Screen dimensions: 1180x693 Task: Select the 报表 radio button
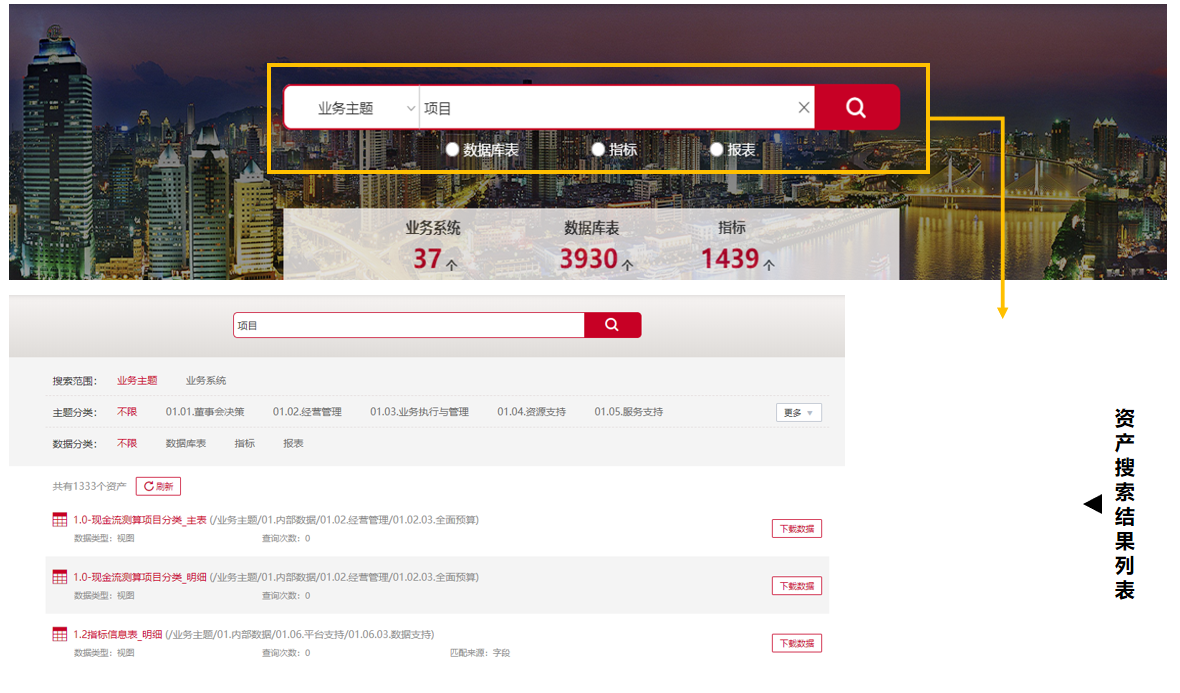pyautogui.click(x=717, y=149)
